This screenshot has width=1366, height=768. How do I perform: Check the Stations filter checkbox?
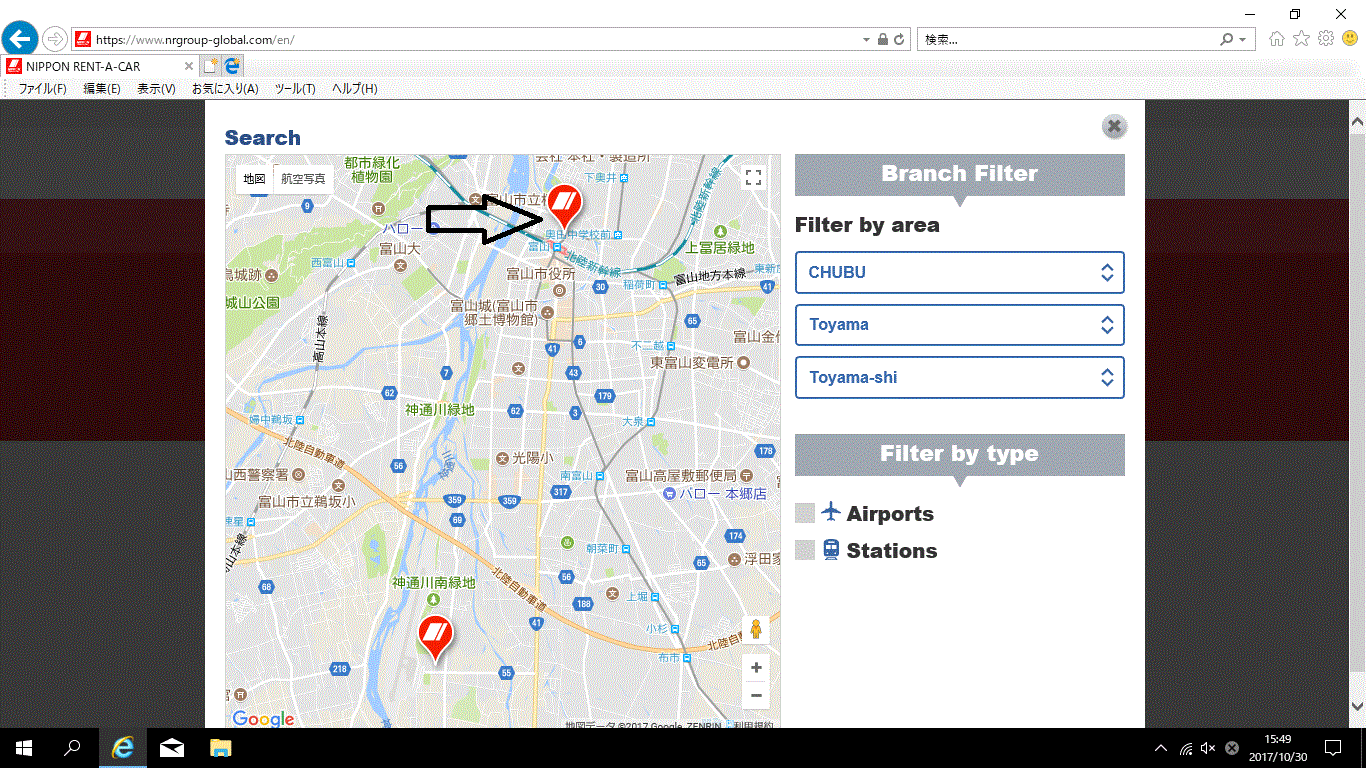click(805, 550)
